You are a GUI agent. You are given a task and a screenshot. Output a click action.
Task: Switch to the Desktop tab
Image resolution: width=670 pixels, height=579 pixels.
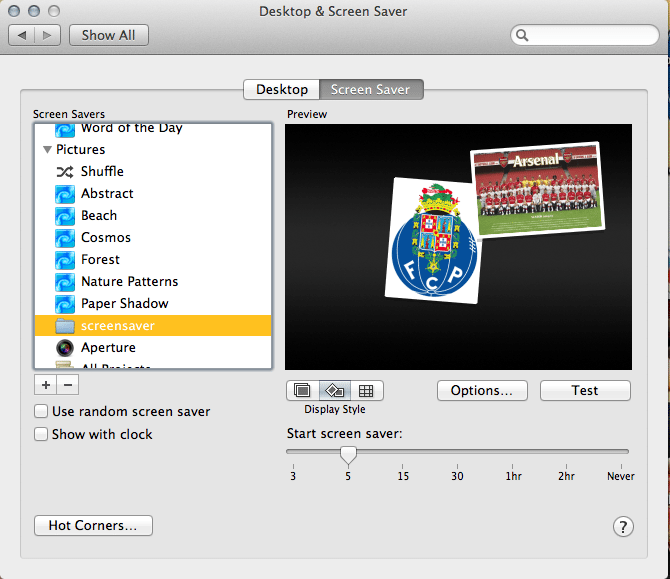(282, 89)
